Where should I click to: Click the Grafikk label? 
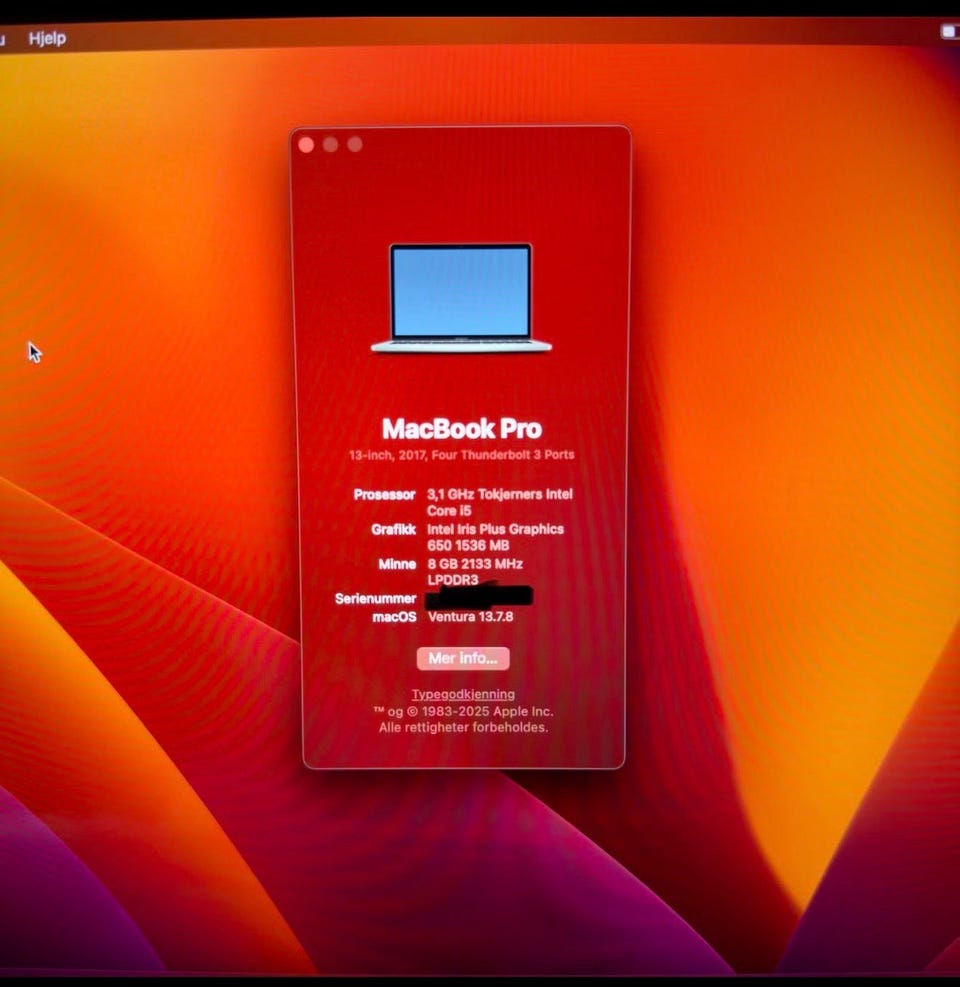[393, 529]
